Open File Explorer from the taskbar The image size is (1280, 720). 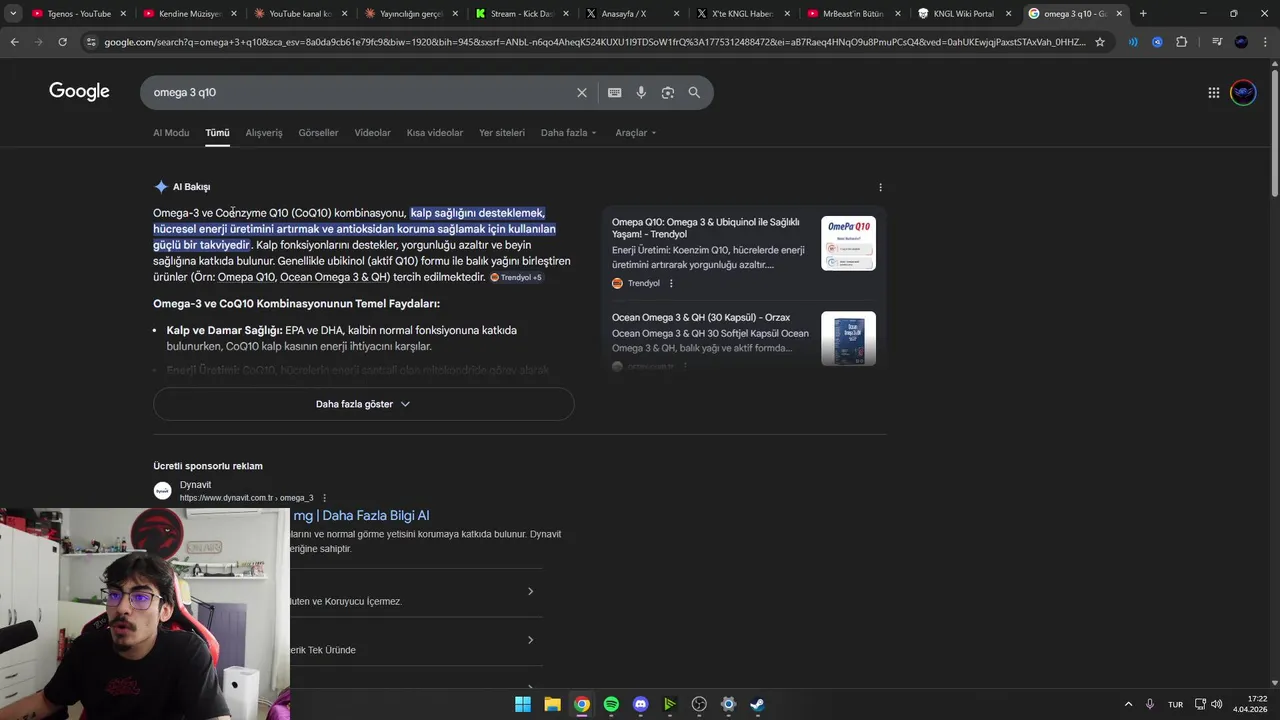pyautogui.click(x=552, y=704)
